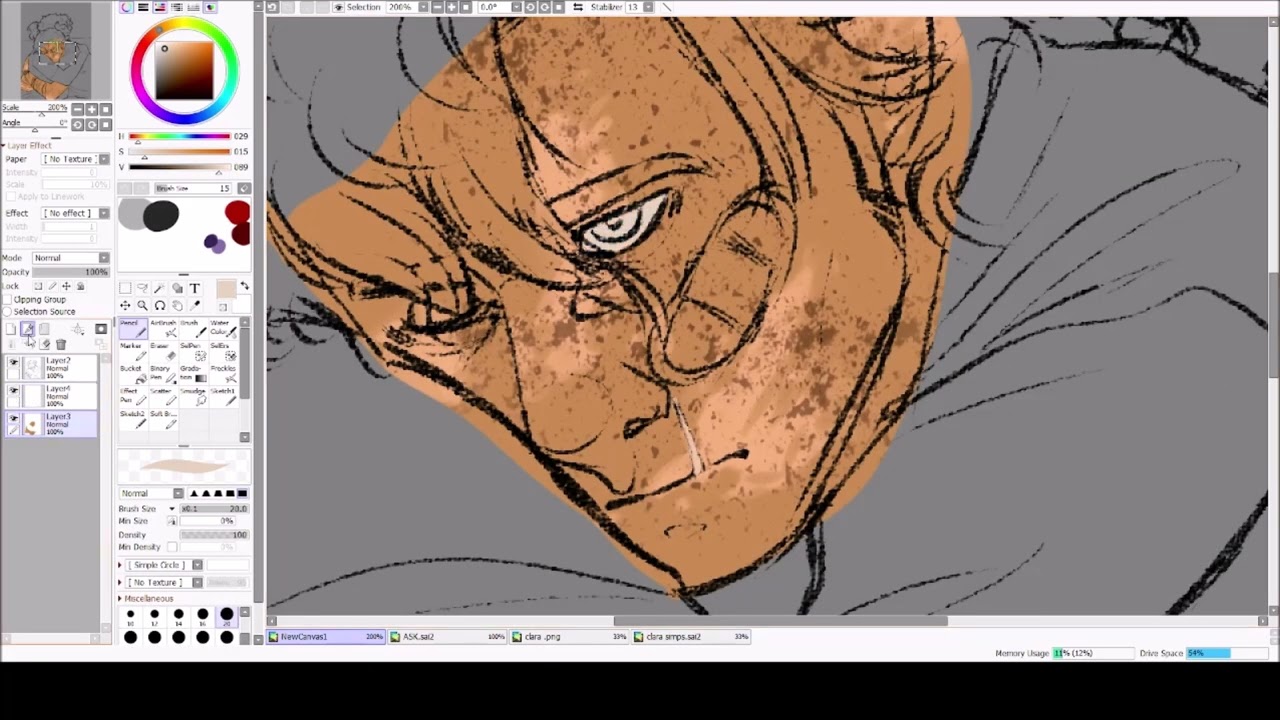Screen dimensions: 1280x720
Task: Choose the Sketch1 brush
Action: click(223, 398)
